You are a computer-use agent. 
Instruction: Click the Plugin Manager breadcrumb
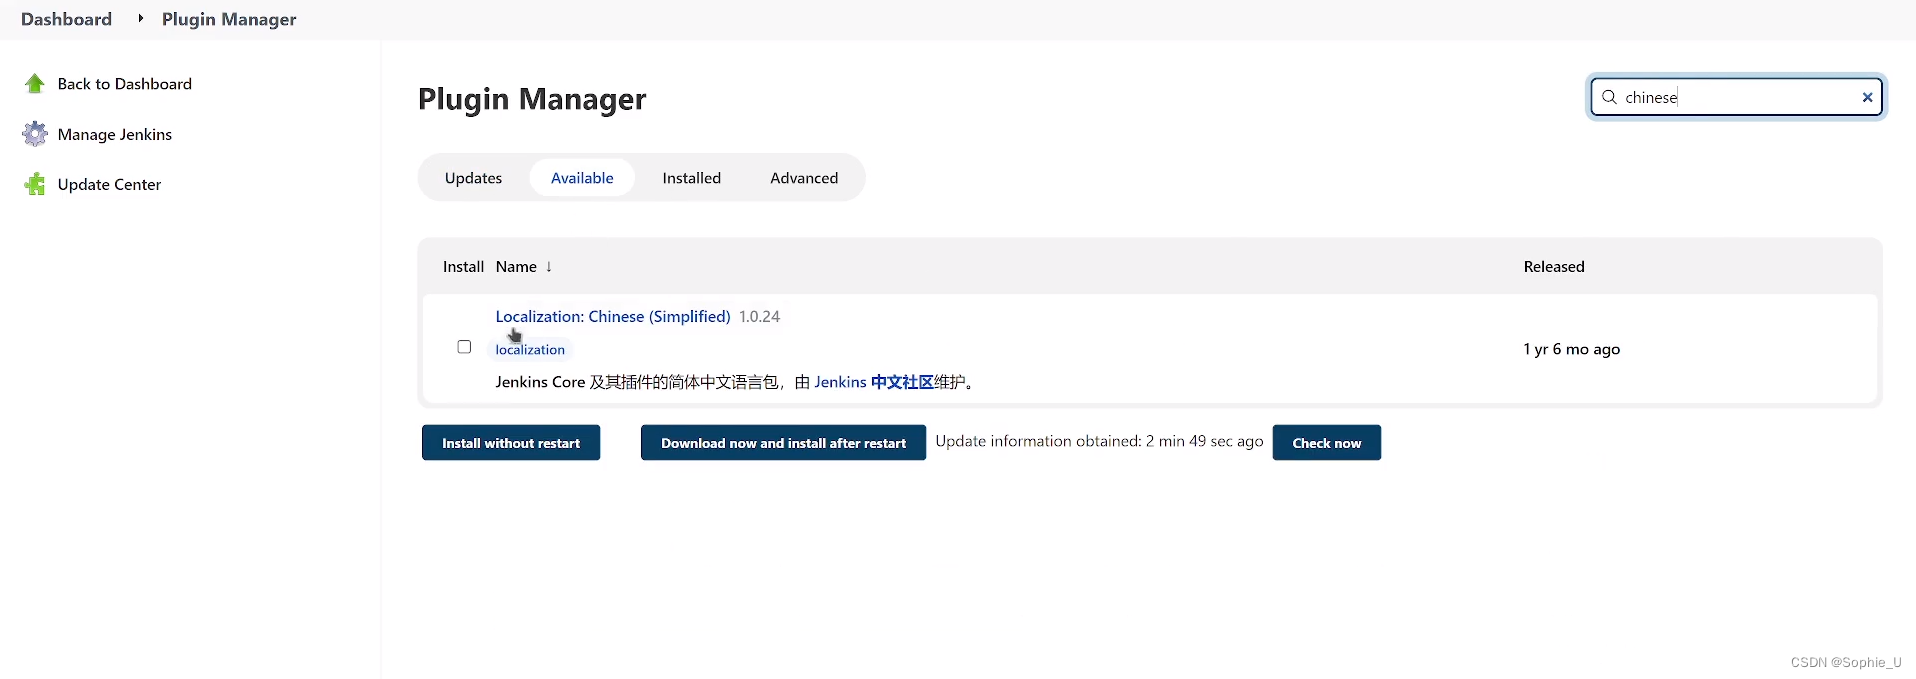pyautogui.click(x=229, y=19)
